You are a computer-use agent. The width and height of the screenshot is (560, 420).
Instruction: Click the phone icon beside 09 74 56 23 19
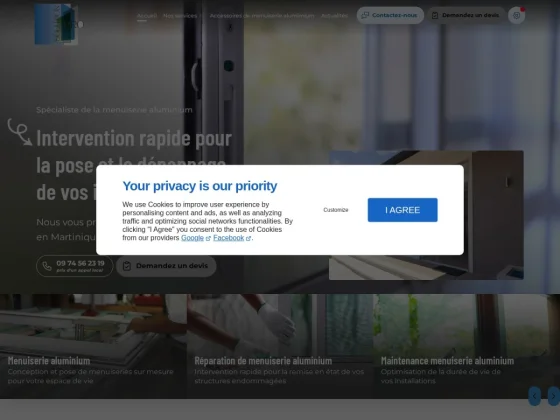[47, 266]
